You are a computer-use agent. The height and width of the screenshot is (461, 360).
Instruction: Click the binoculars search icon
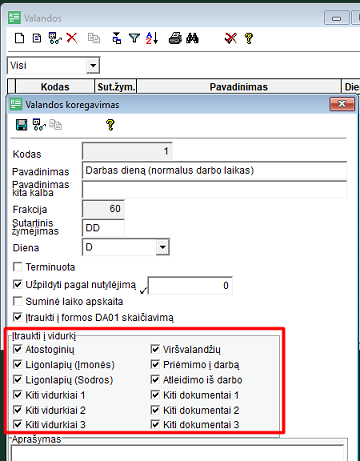192,38
